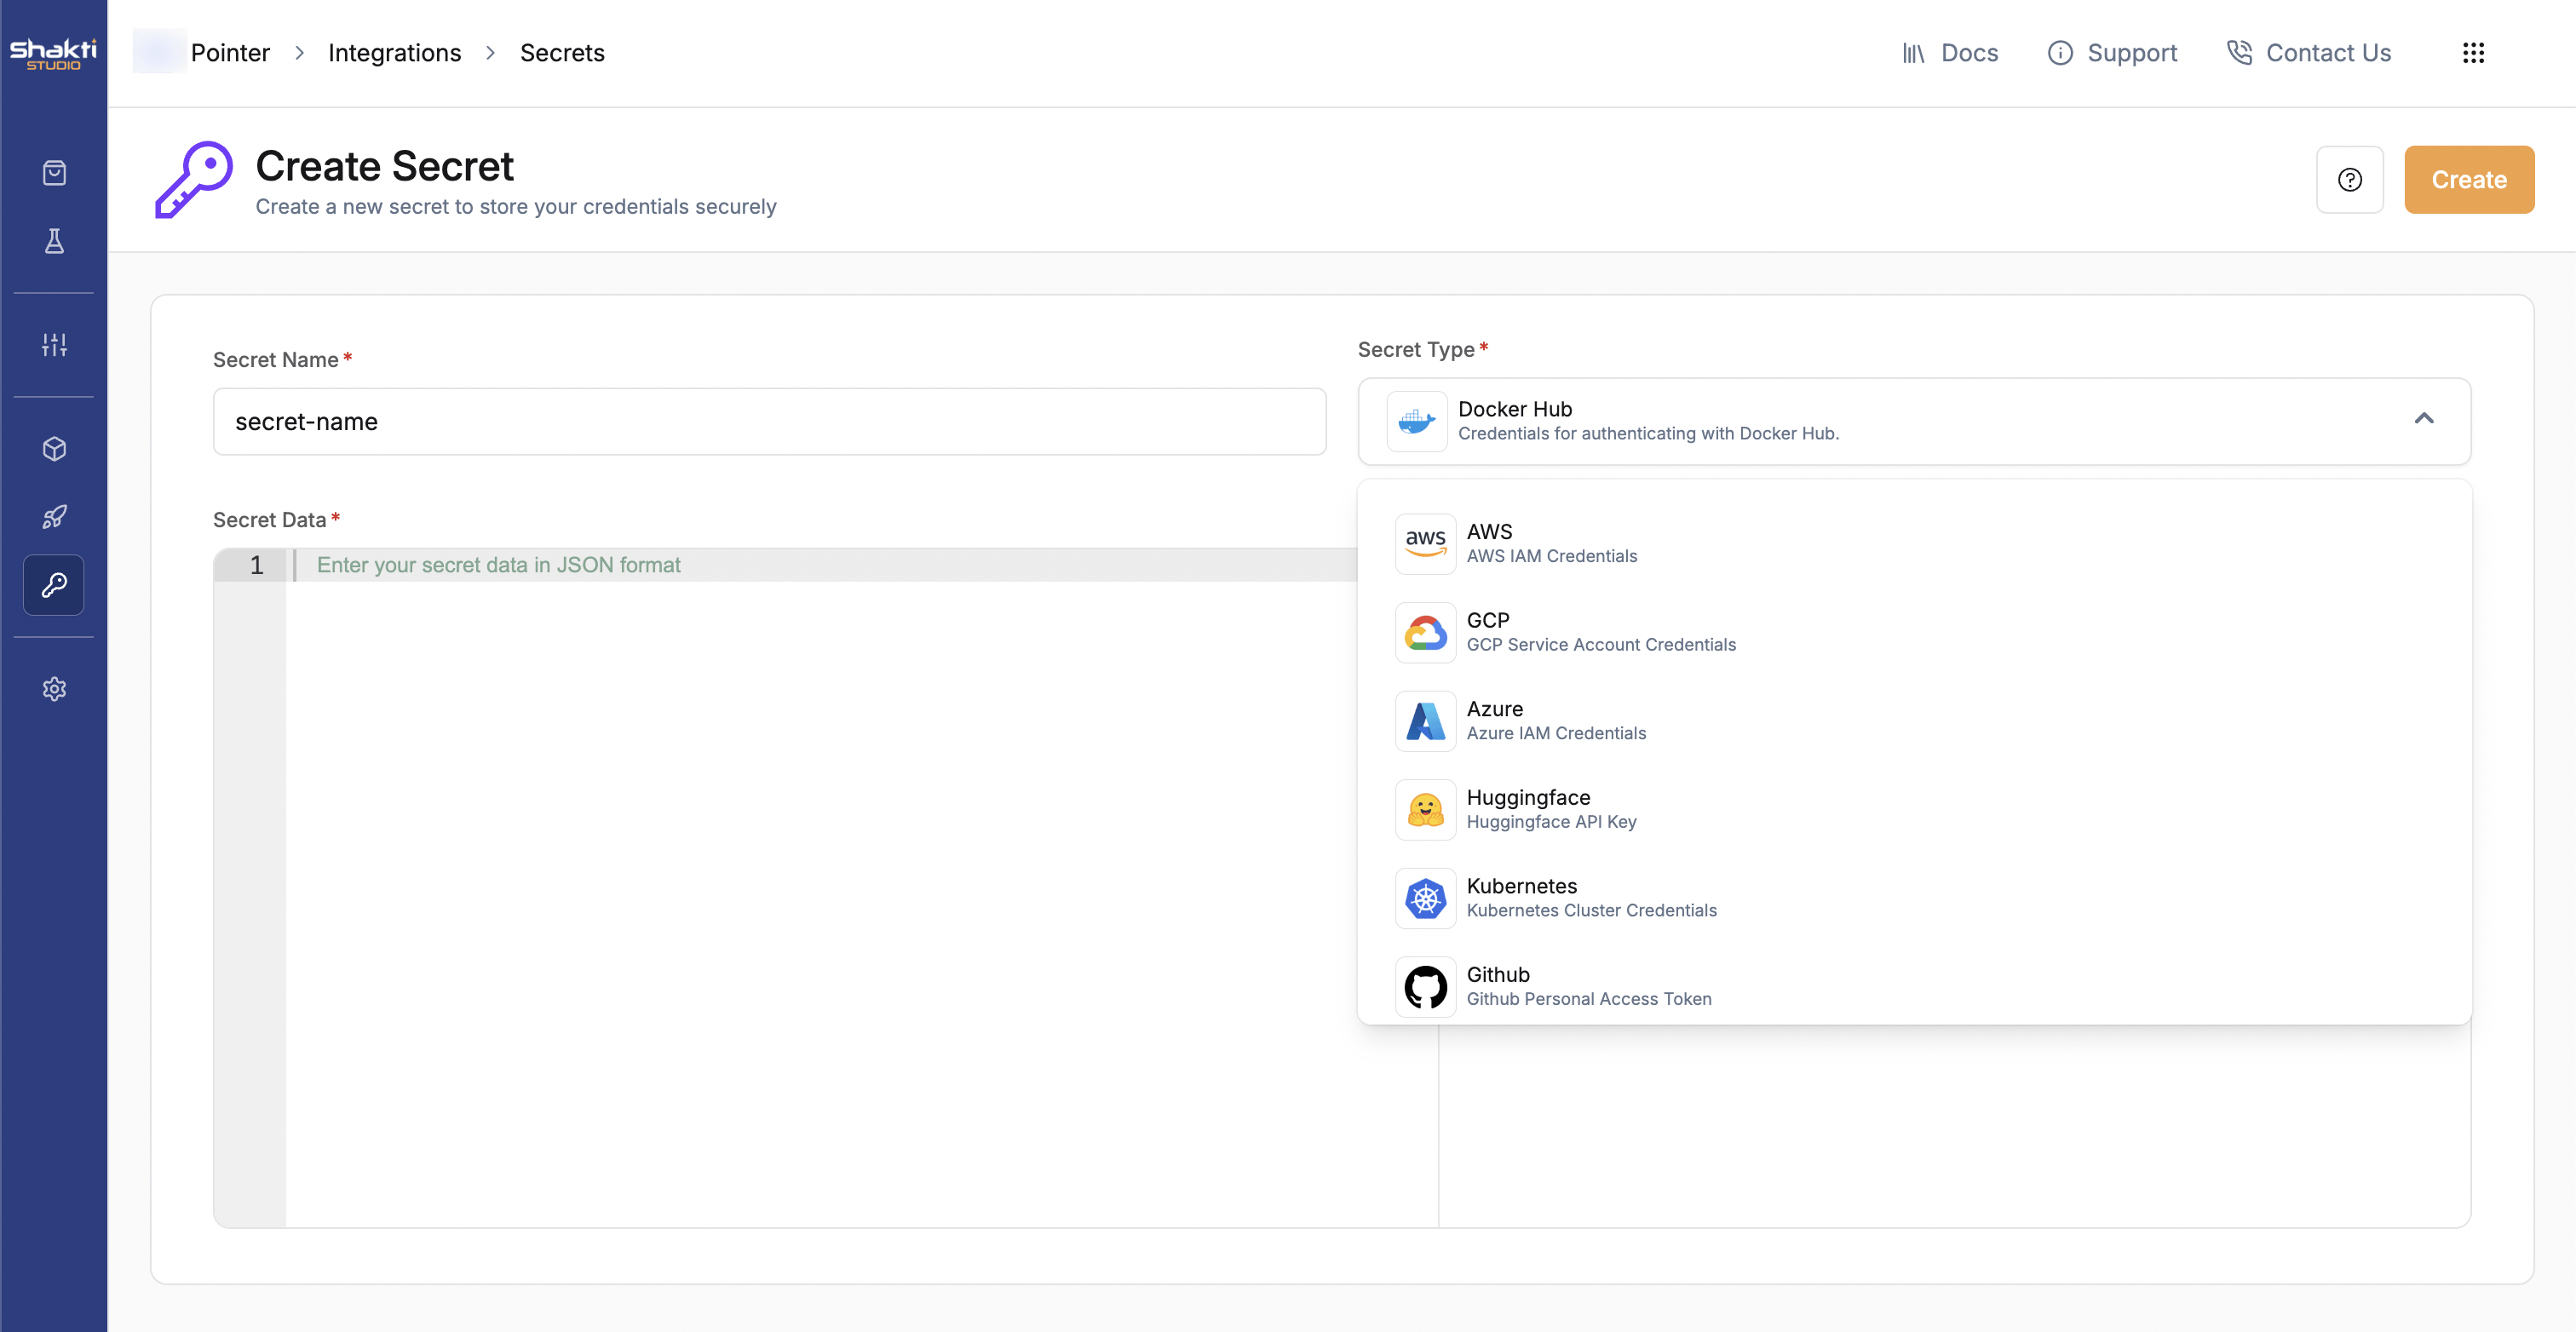
Task: Click the Kubernetes wheel icon
Action: pyautogui.click(x=1425, y=898)
